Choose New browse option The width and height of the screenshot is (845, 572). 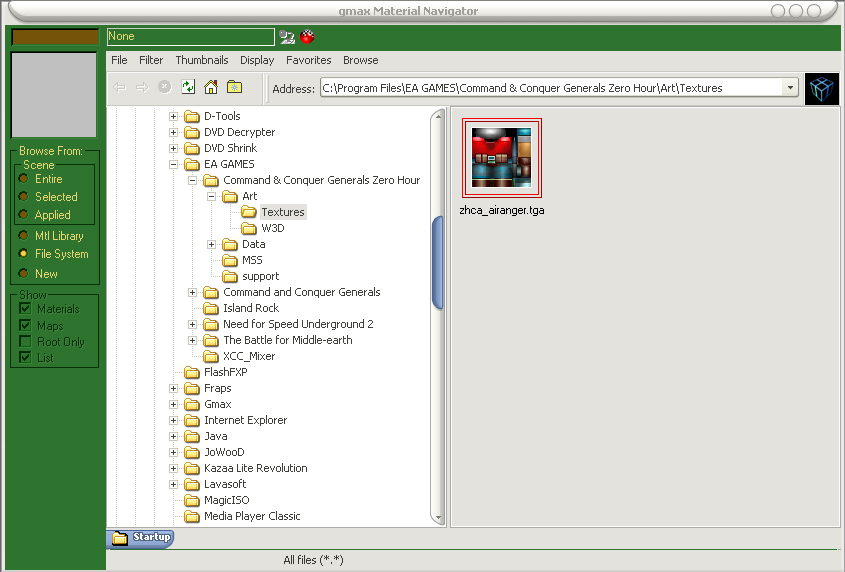point(23,273)
